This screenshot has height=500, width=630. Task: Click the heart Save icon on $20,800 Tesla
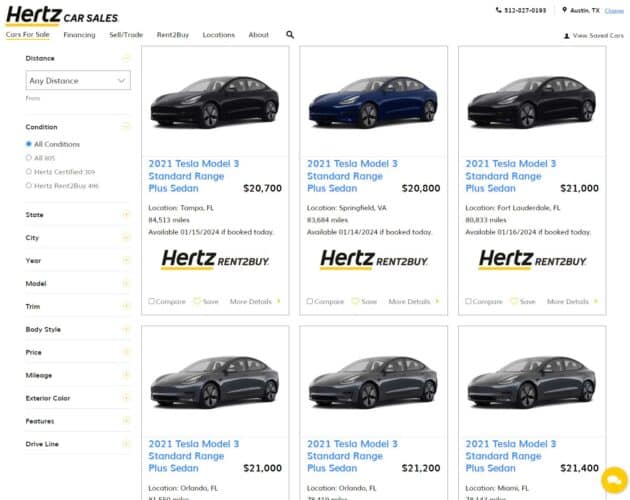coord(355,301)
